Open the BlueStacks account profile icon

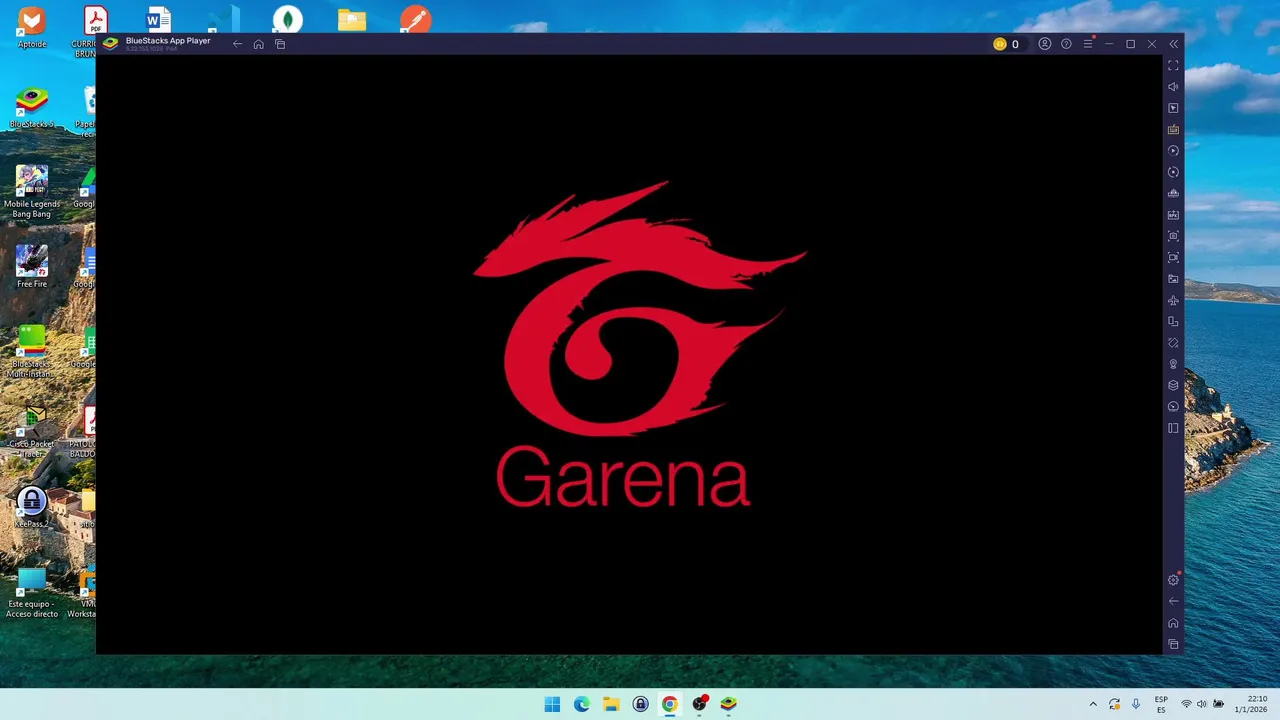pyautogui.click(x=1045, y=44)
